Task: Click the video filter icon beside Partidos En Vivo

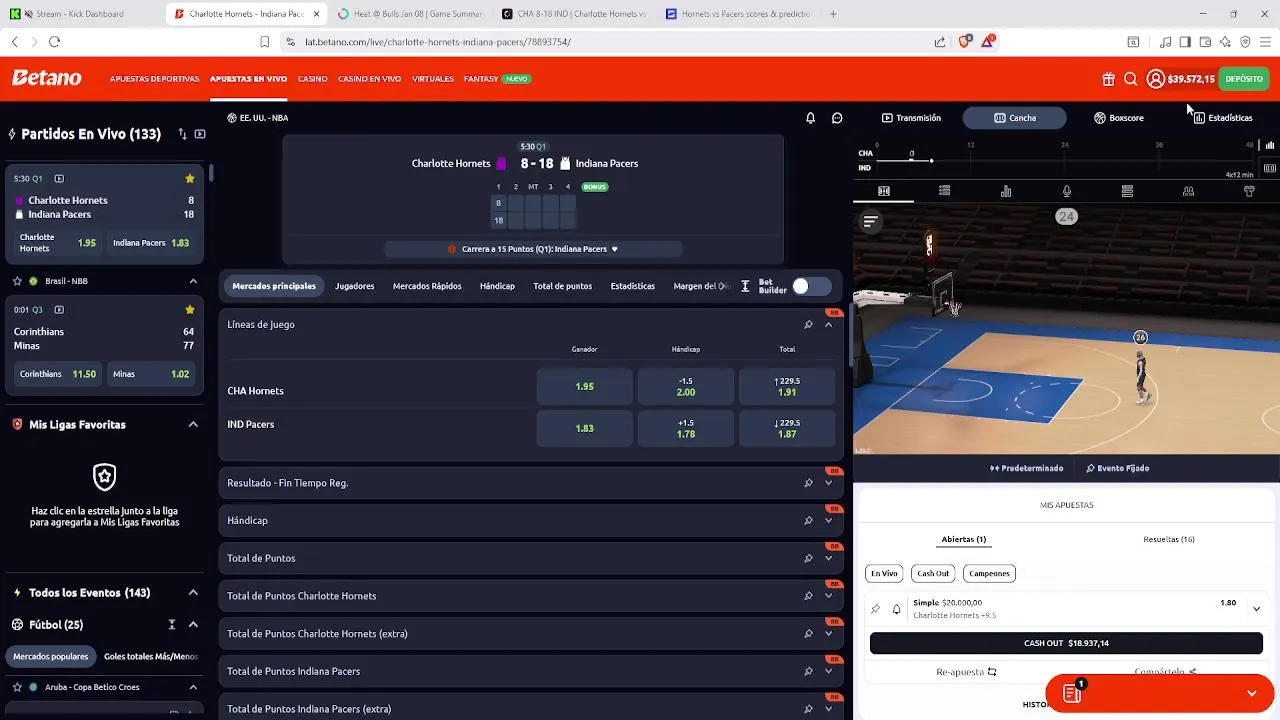Action: (200, 134)
